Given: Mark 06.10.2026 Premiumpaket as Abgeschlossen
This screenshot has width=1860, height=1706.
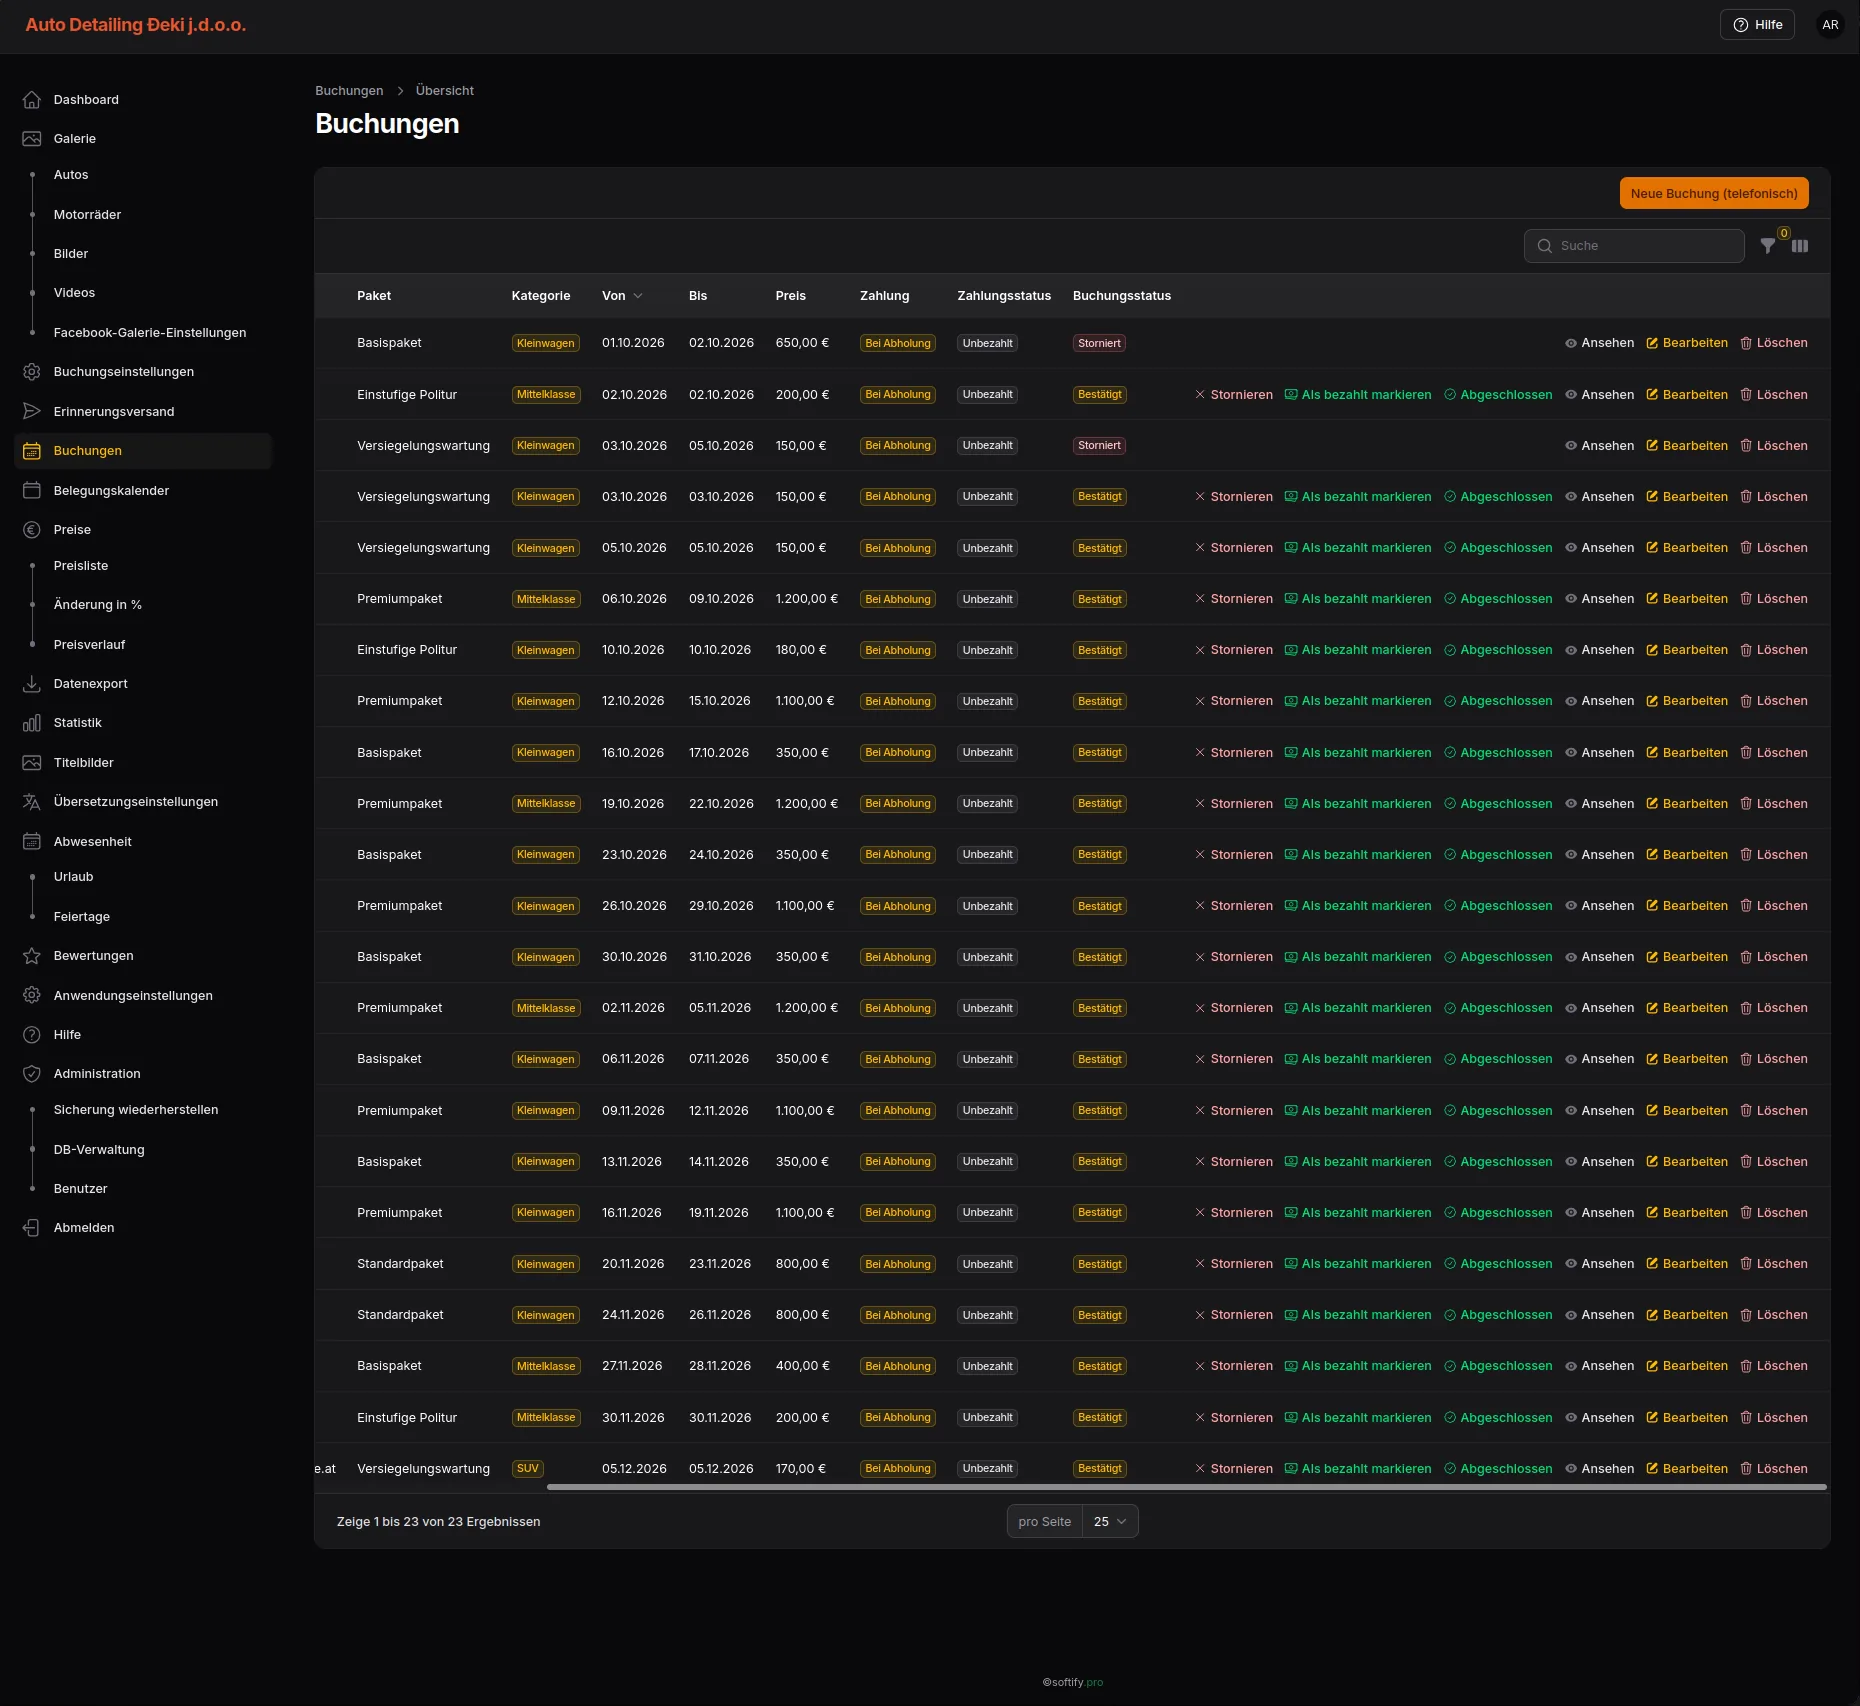Looking at the screenshot, I should (1498, 599).
